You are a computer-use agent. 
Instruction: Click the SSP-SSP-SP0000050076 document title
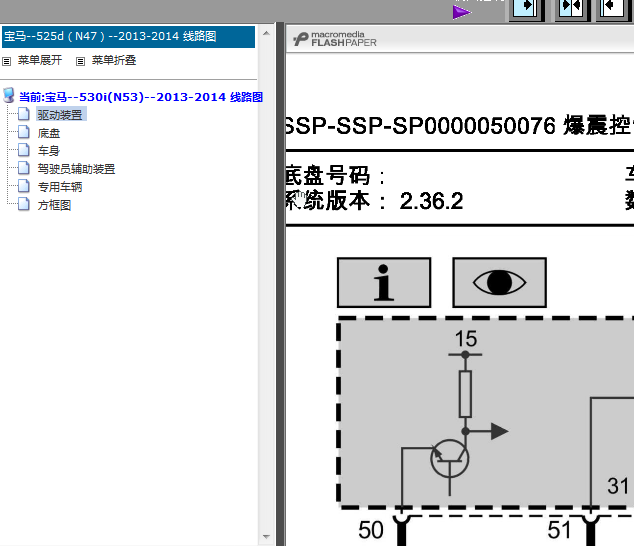[x=459, y=125]
